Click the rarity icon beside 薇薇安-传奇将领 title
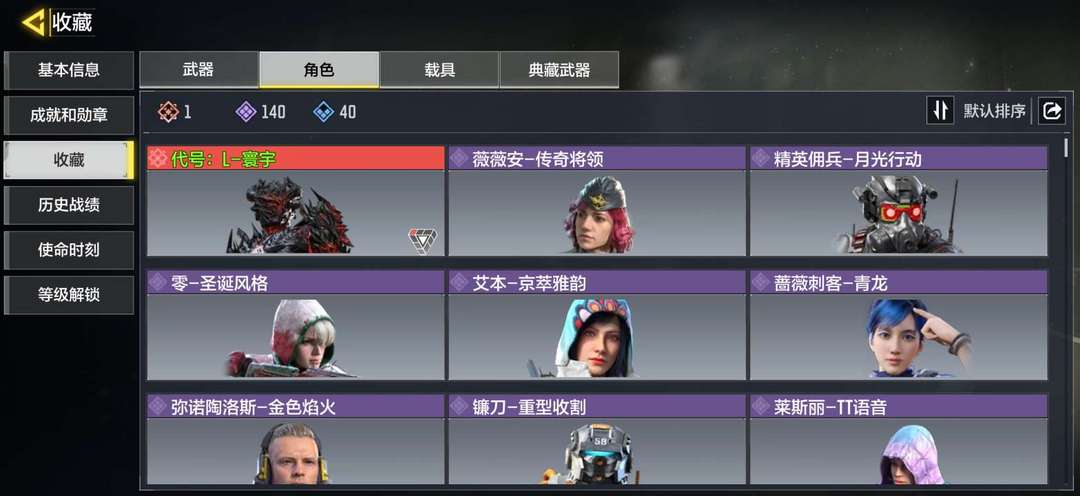 click(x=459, y=158)
